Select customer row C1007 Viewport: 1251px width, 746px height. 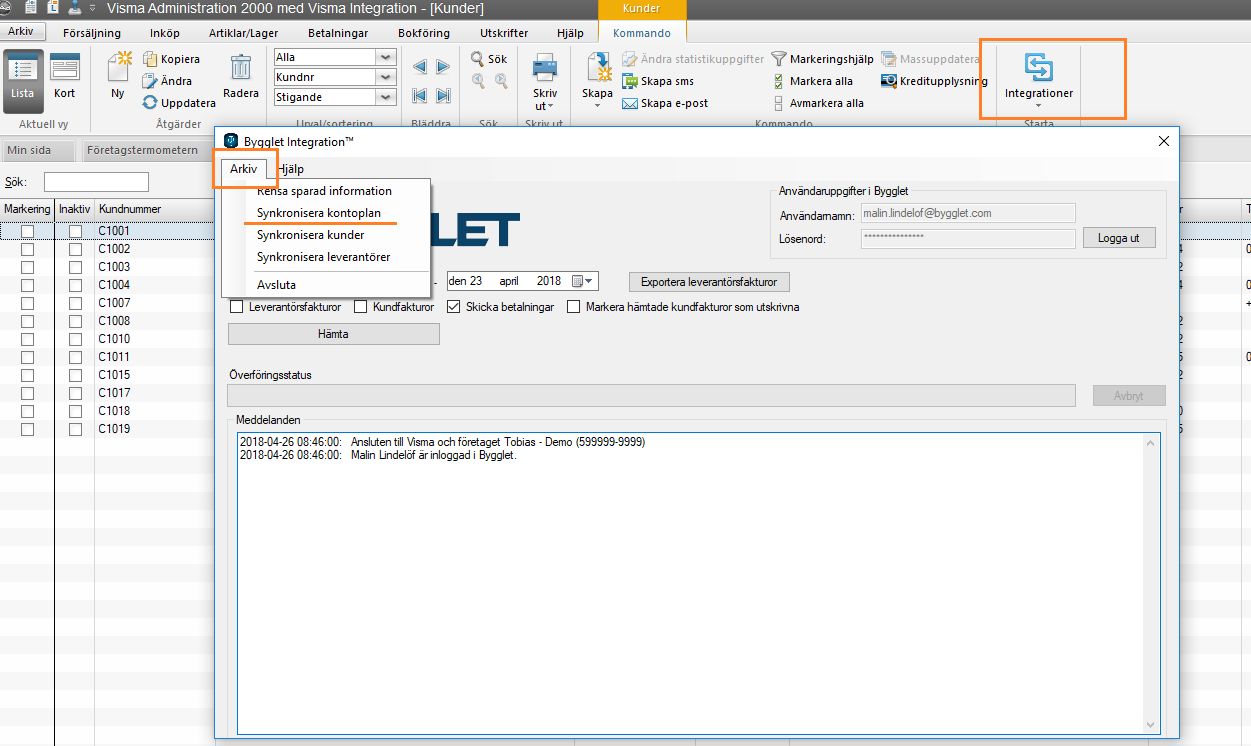[x=114, y=303]
